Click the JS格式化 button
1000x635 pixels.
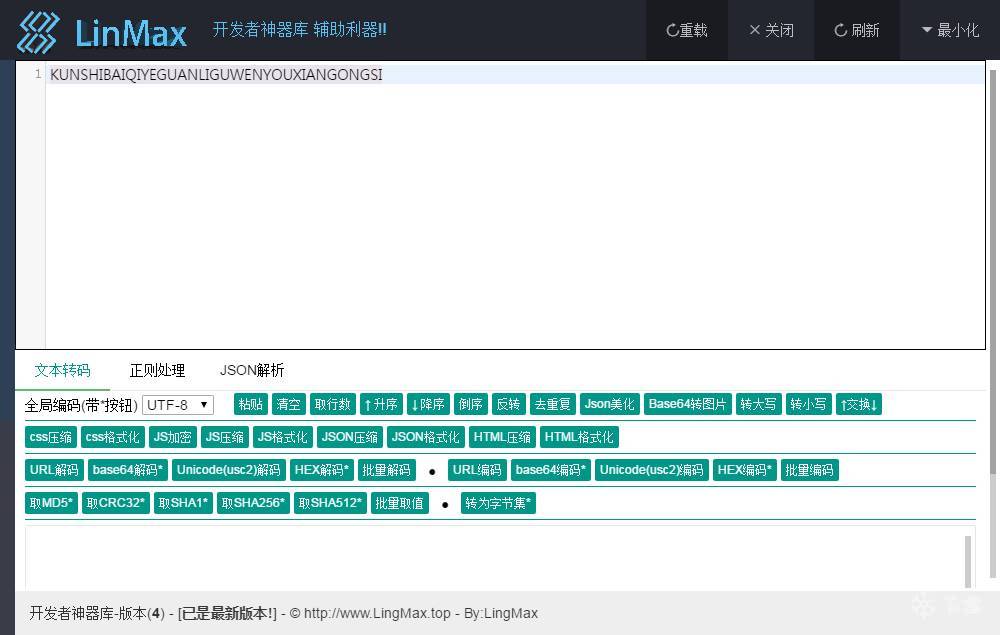click(x=283, y=437)
